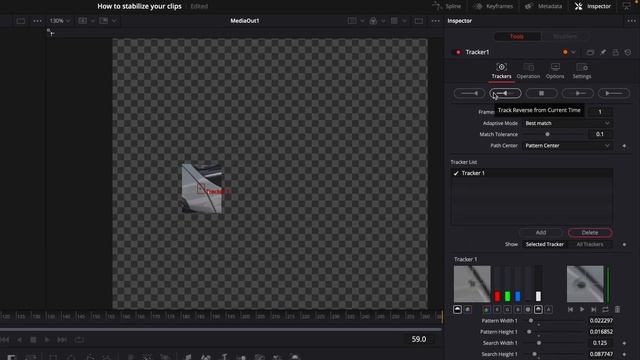Click the Add tracker button
This screenshot has height=360, width=640.
tap(541, 233)
